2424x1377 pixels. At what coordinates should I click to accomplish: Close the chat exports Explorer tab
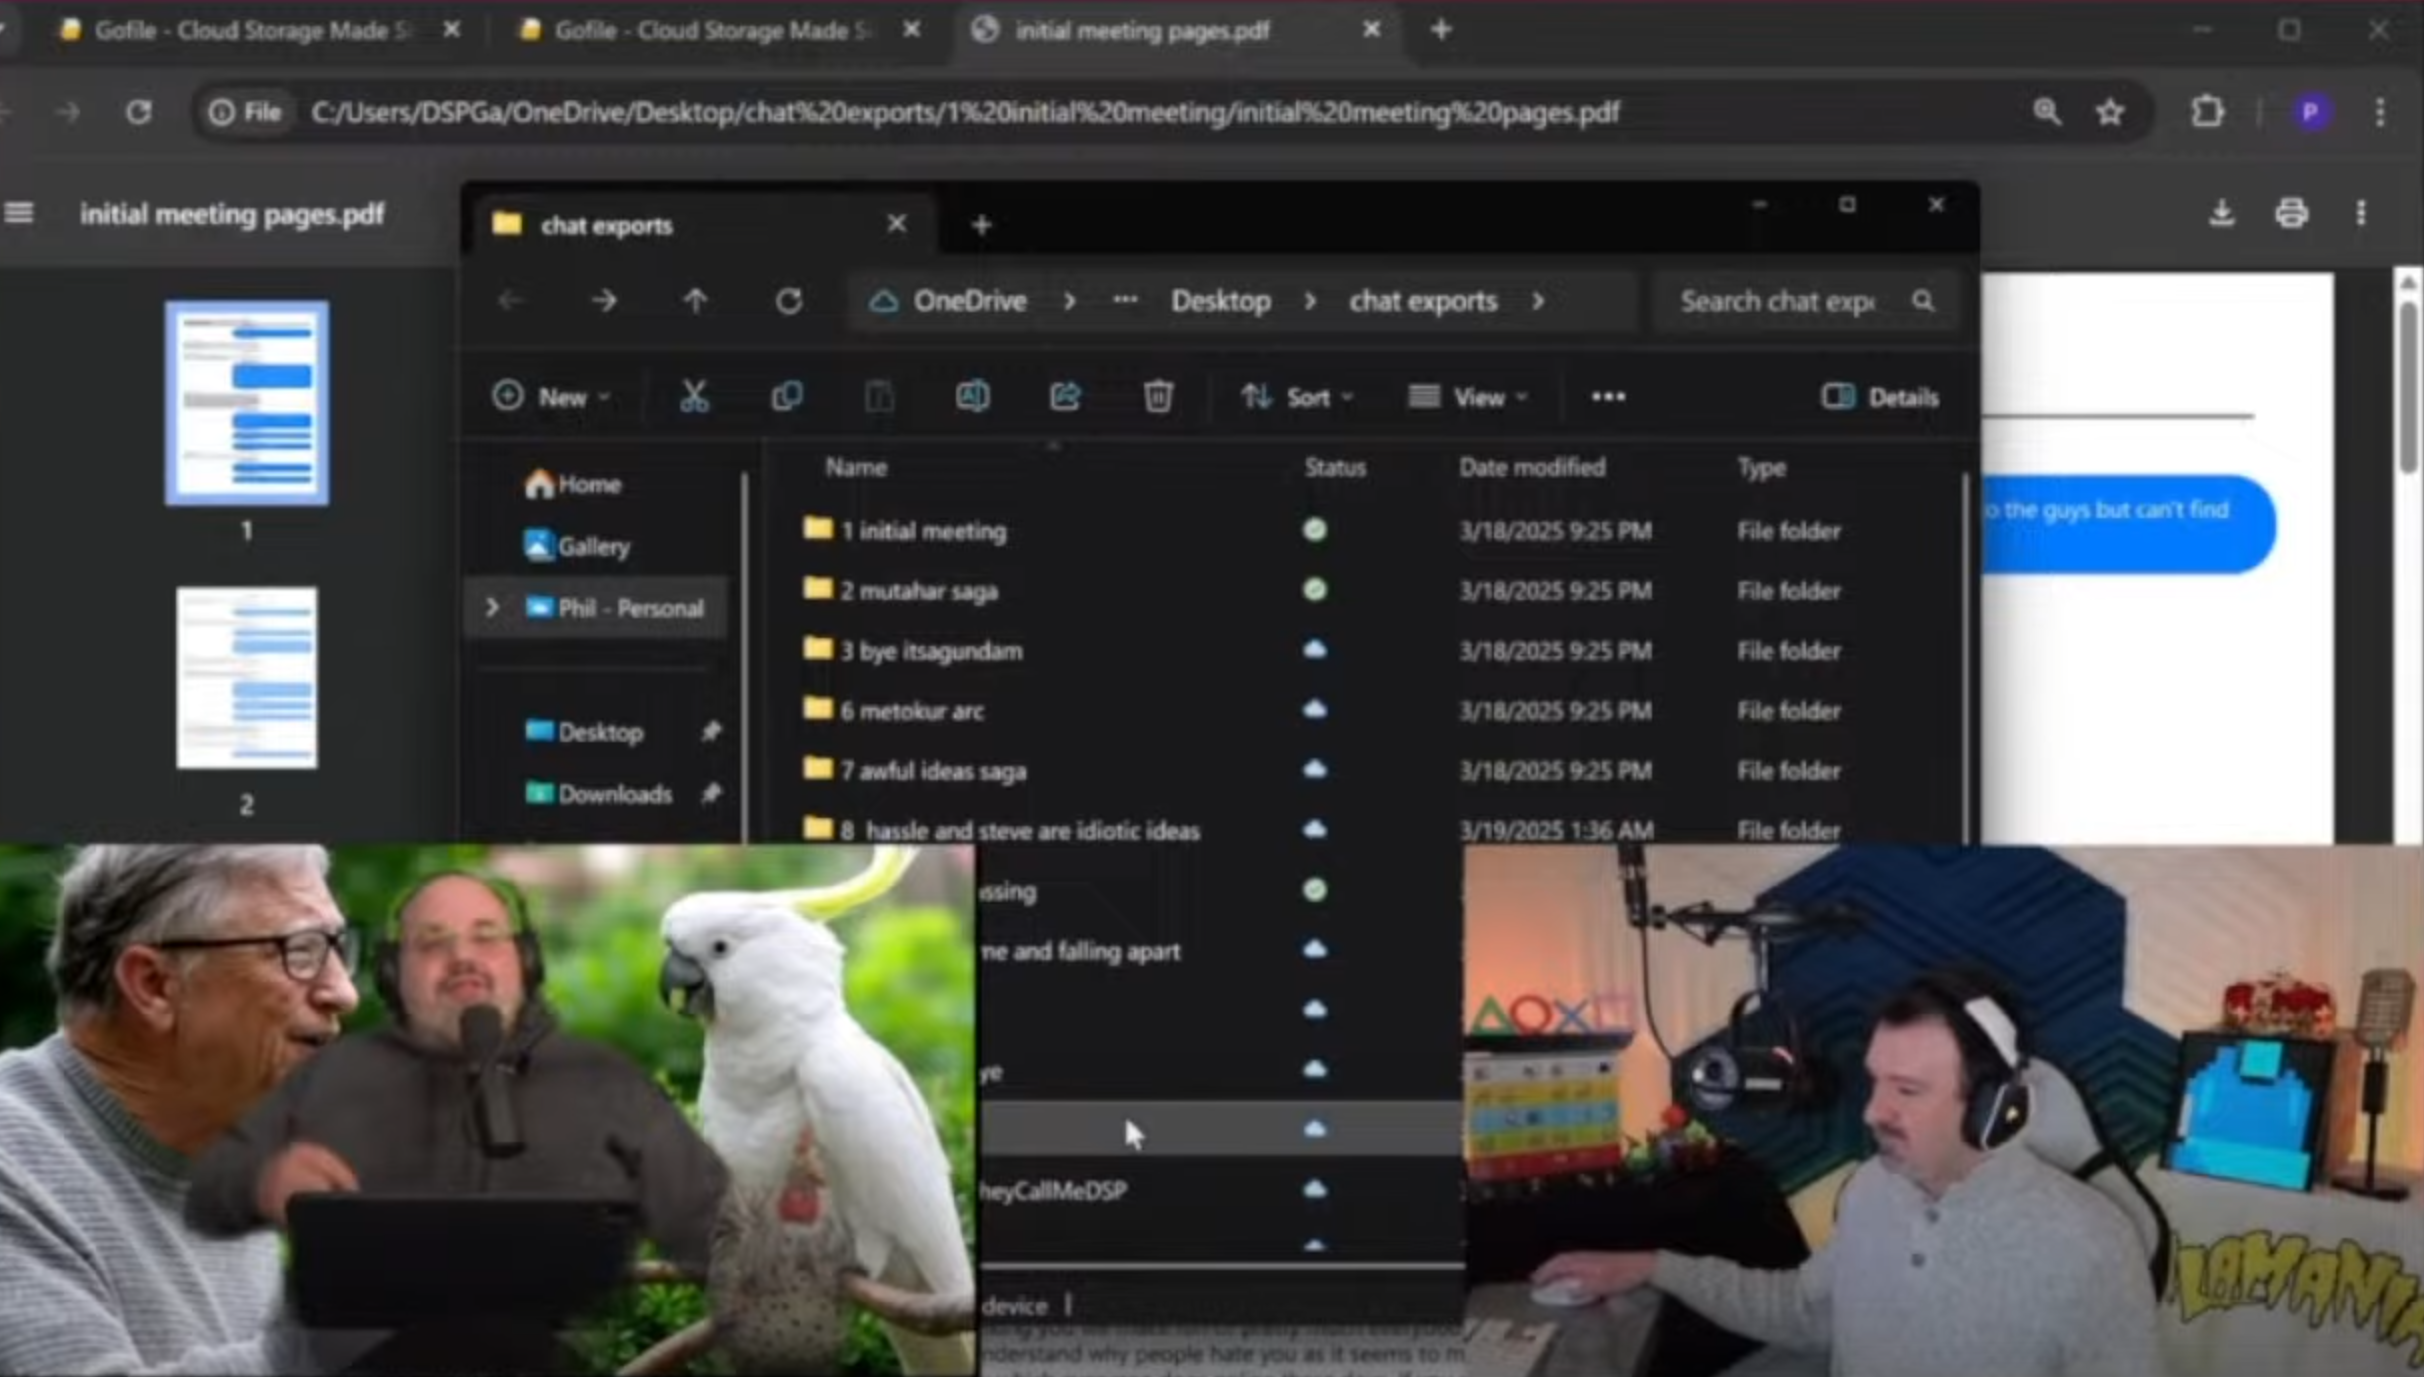[897, 224]
